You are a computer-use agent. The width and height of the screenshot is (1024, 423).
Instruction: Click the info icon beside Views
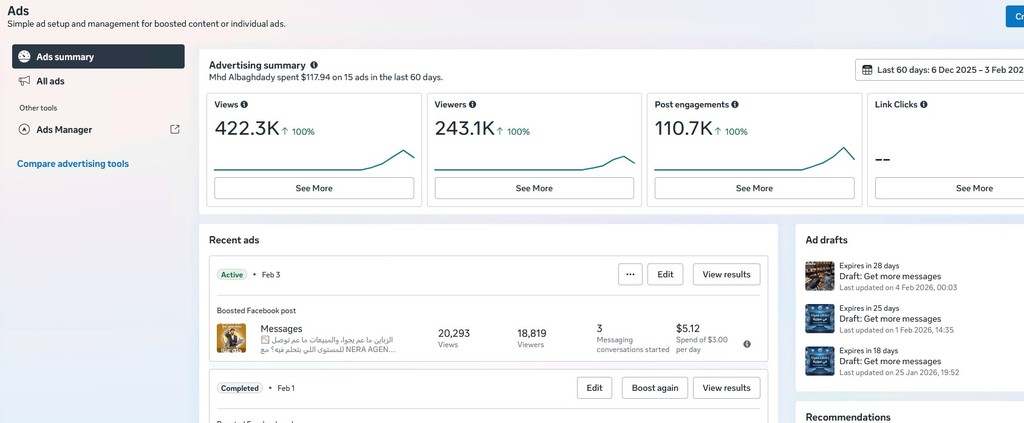pyautogui.click(x=244, y=104)
